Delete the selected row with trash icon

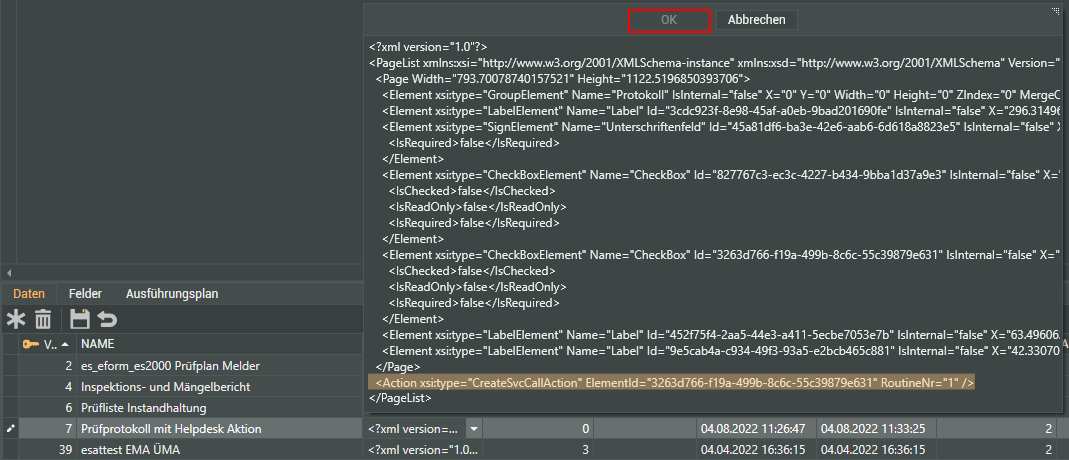pos(43,319)
